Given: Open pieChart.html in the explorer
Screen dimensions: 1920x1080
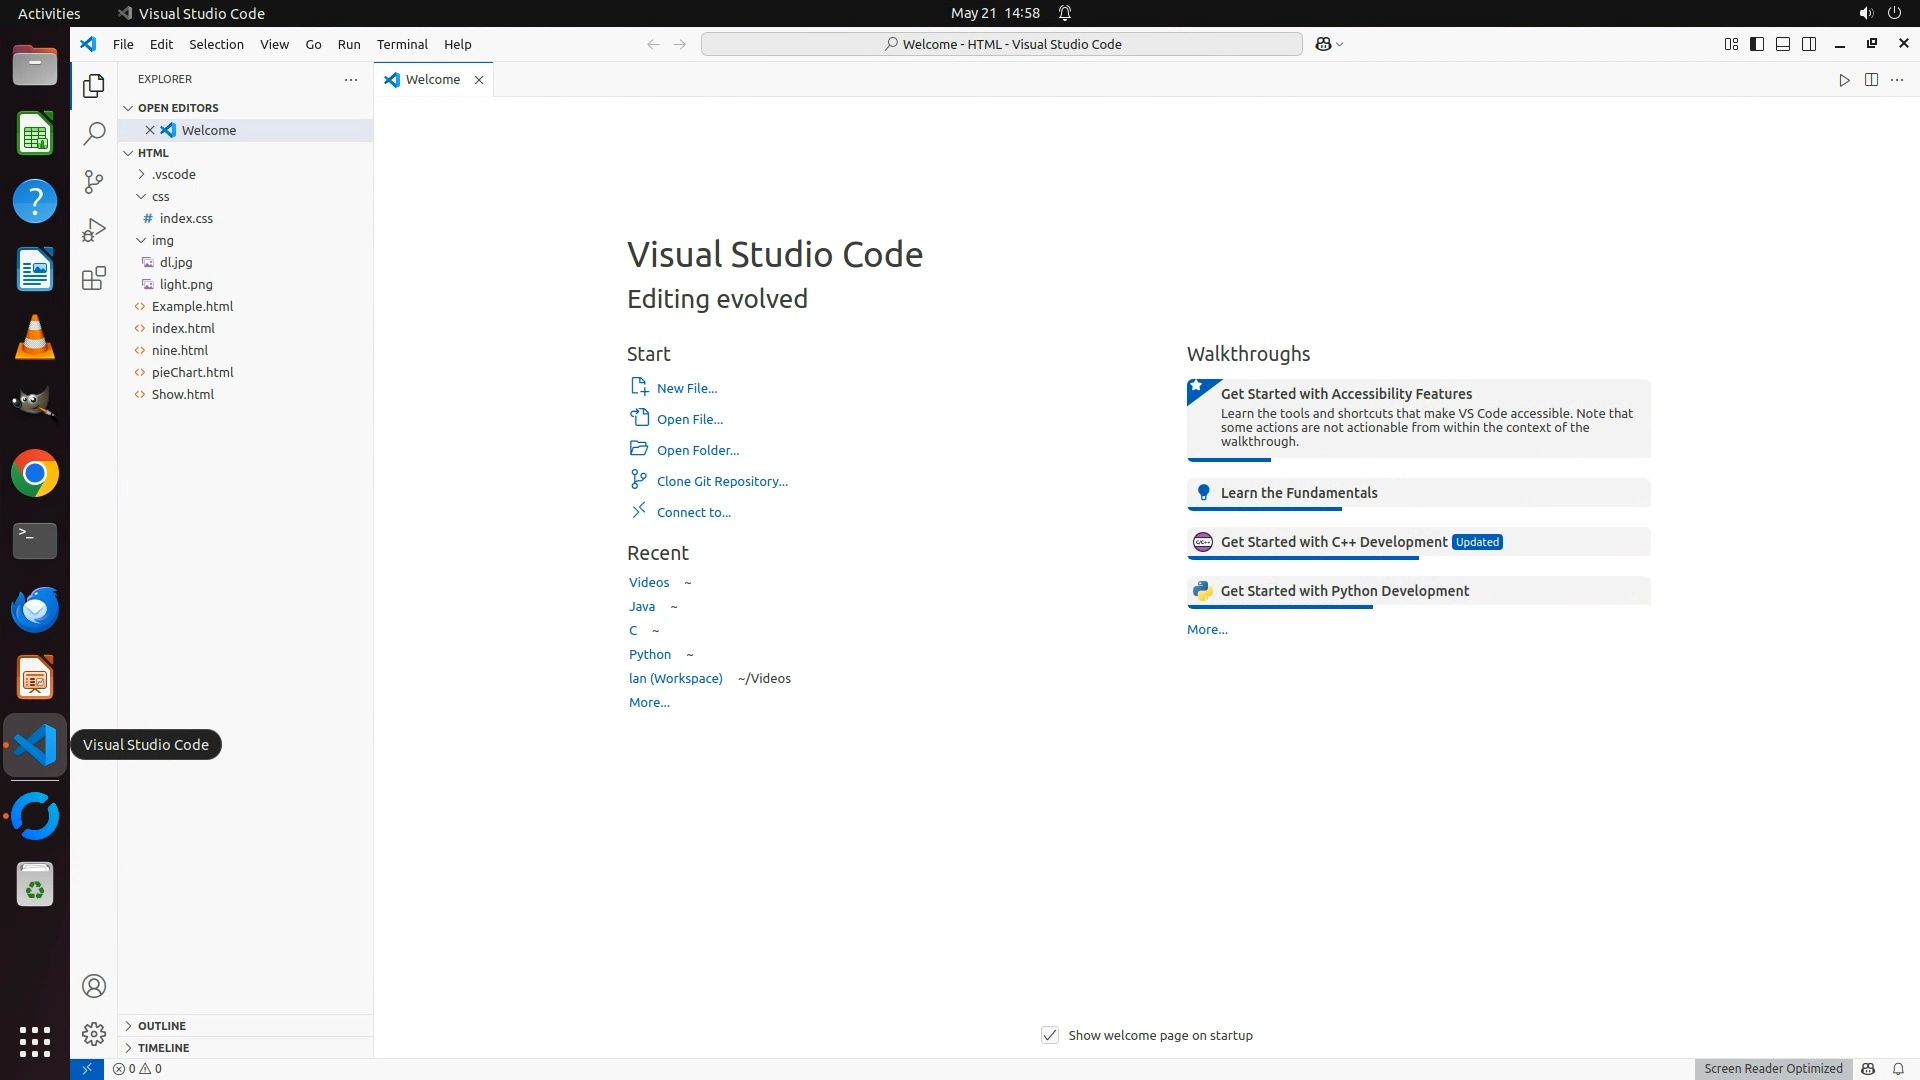Looking at the screenshot, I should click(x=192, y=372).
